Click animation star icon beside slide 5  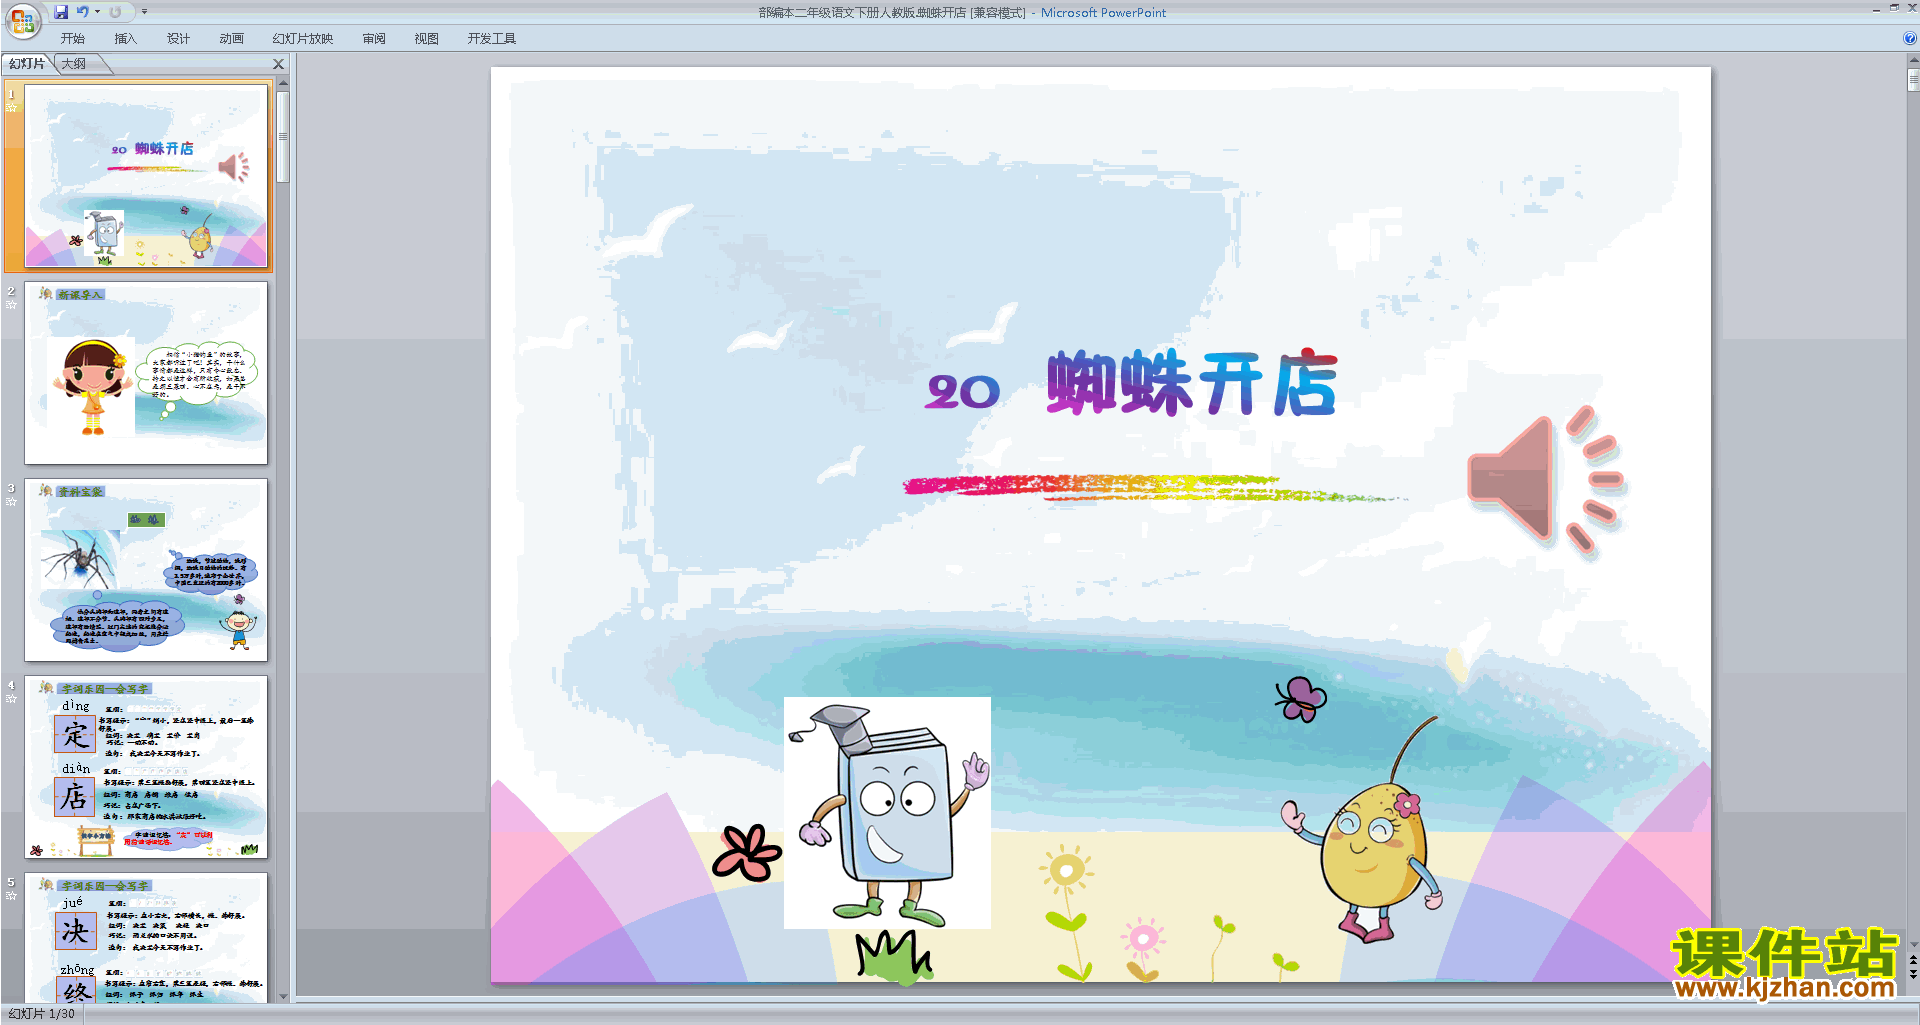click(12, 896)
